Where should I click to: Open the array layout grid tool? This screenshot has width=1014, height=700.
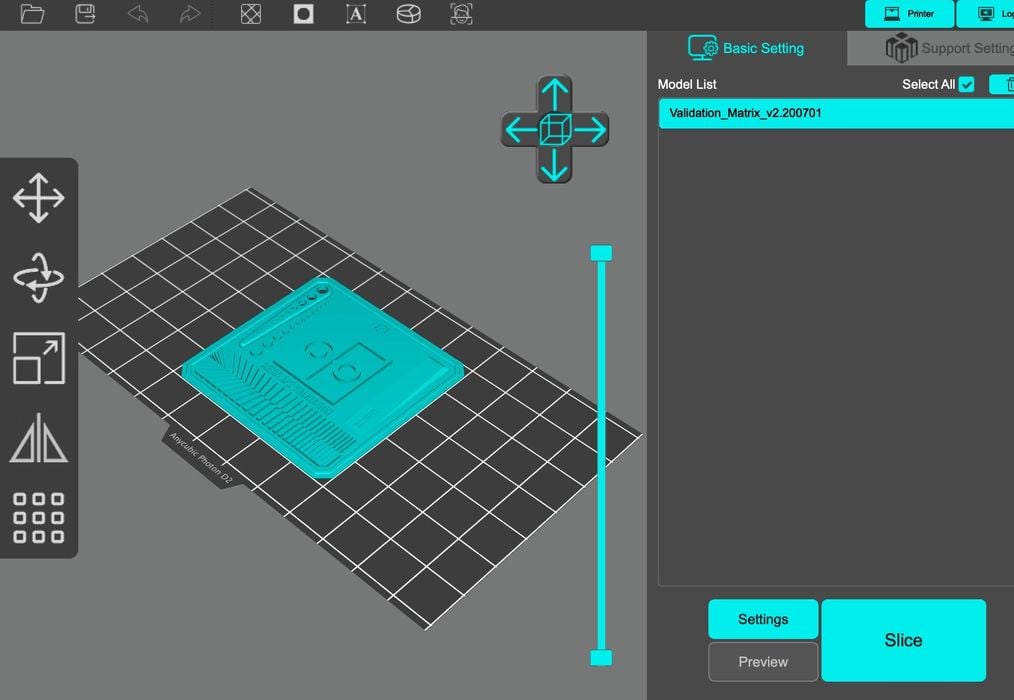[39, 518]
